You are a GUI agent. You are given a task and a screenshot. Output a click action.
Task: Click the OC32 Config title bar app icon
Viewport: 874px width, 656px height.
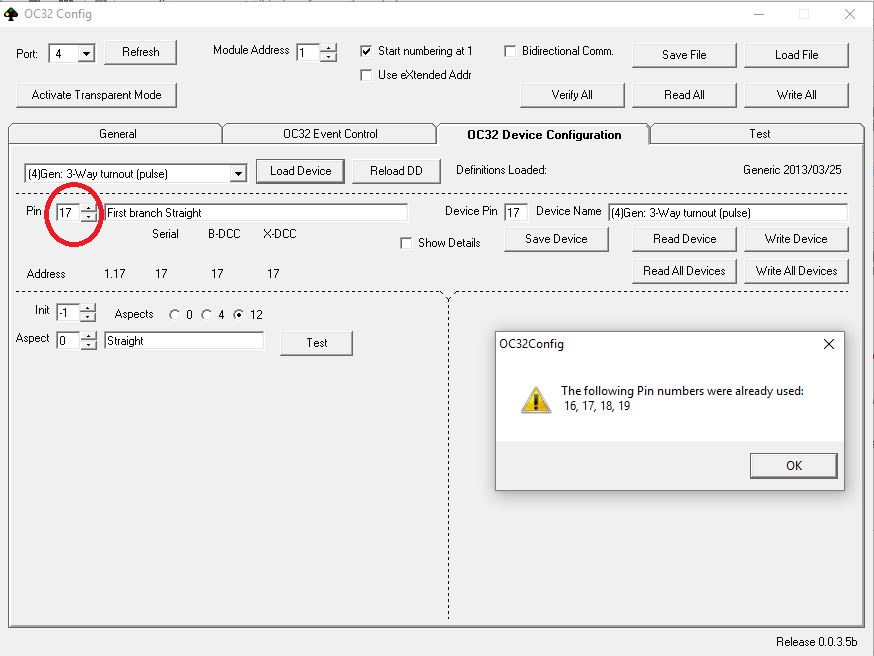click(12, 14)
